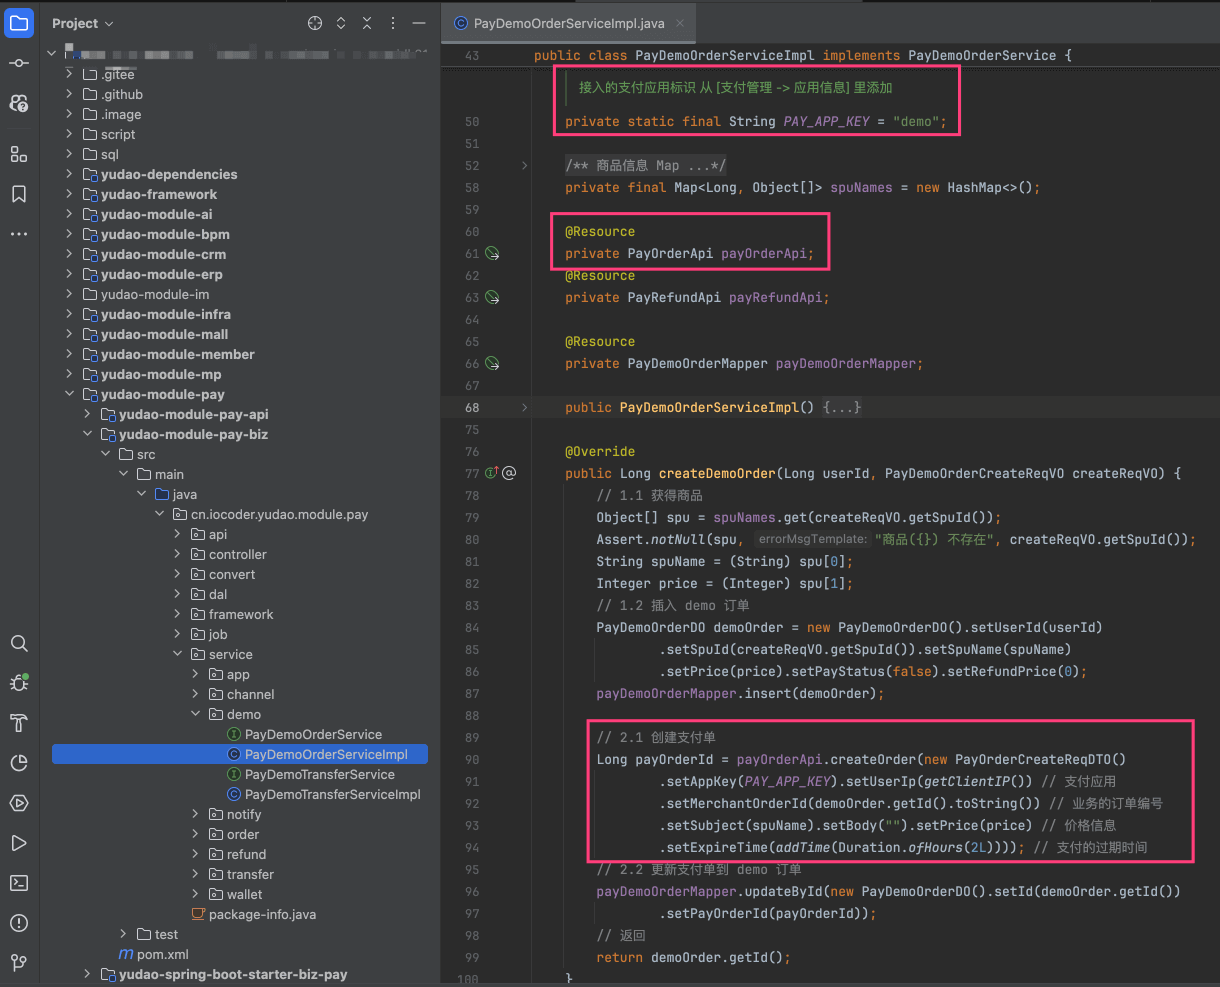The height and width of the screenshot is (987, 1220).
Task: Click the Debug tool window bug icon
Action: coord(18,683)
